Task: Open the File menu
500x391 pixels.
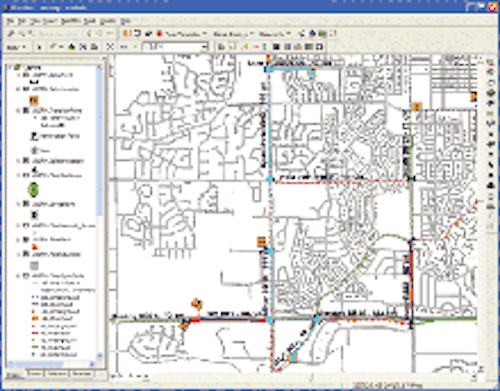Action: click(10, 21)
